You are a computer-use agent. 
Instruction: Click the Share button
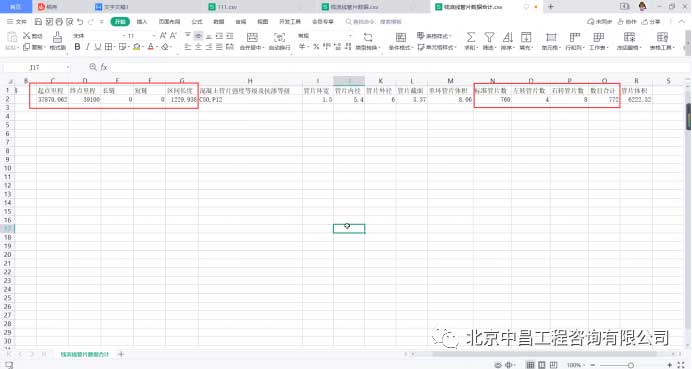click(x=651, y=22)
